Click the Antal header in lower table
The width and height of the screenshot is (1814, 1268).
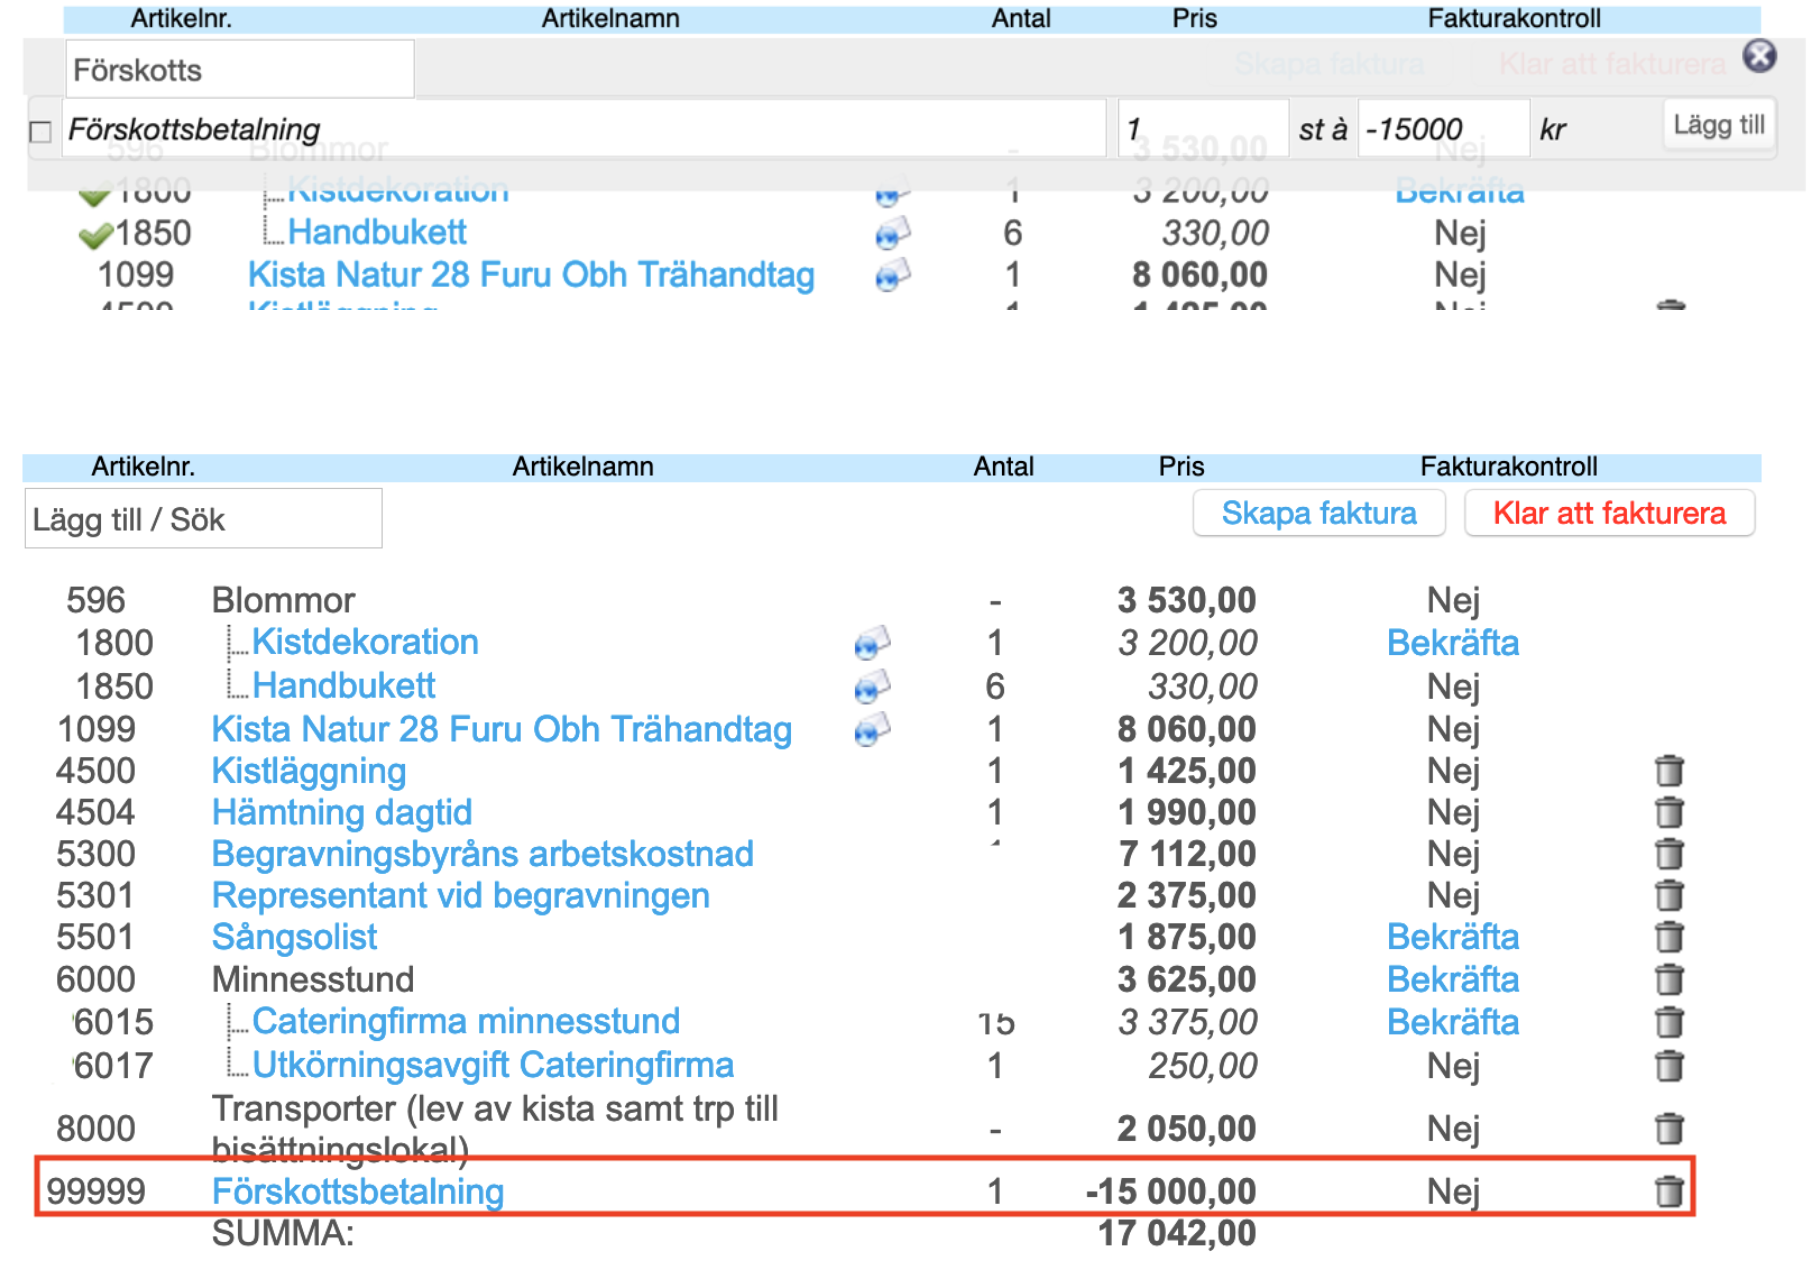1004,467
